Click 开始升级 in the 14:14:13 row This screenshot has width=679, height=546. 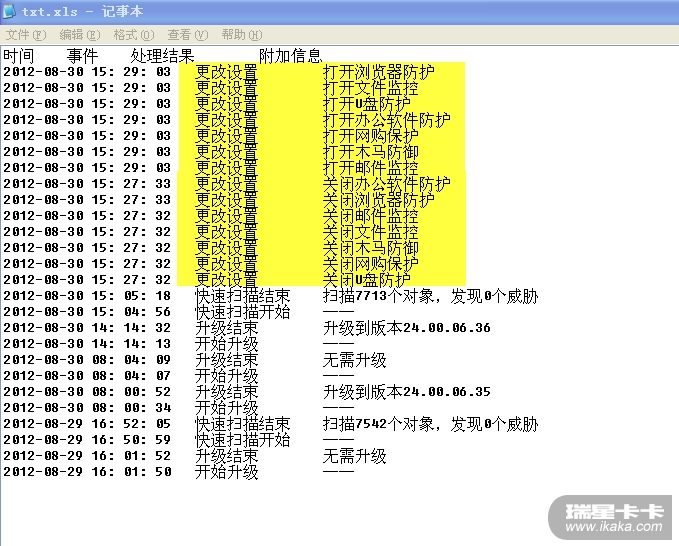click(x=226, y=344)
